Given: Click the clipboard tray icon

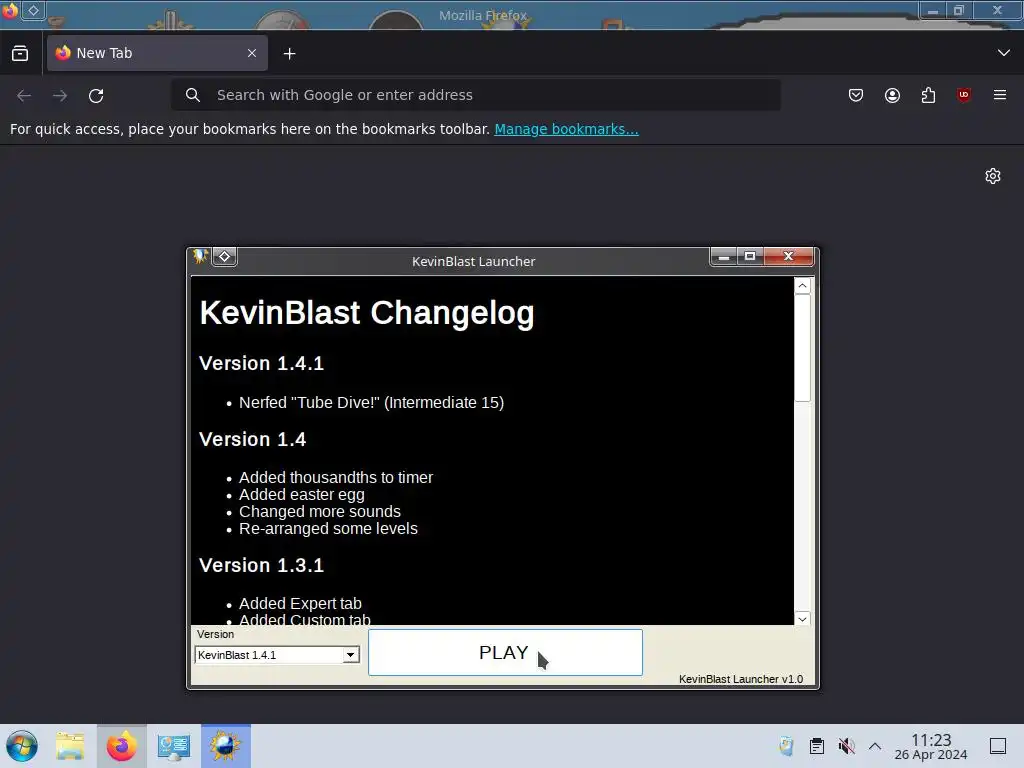Looking at the screenshot, I should (816, 746).
